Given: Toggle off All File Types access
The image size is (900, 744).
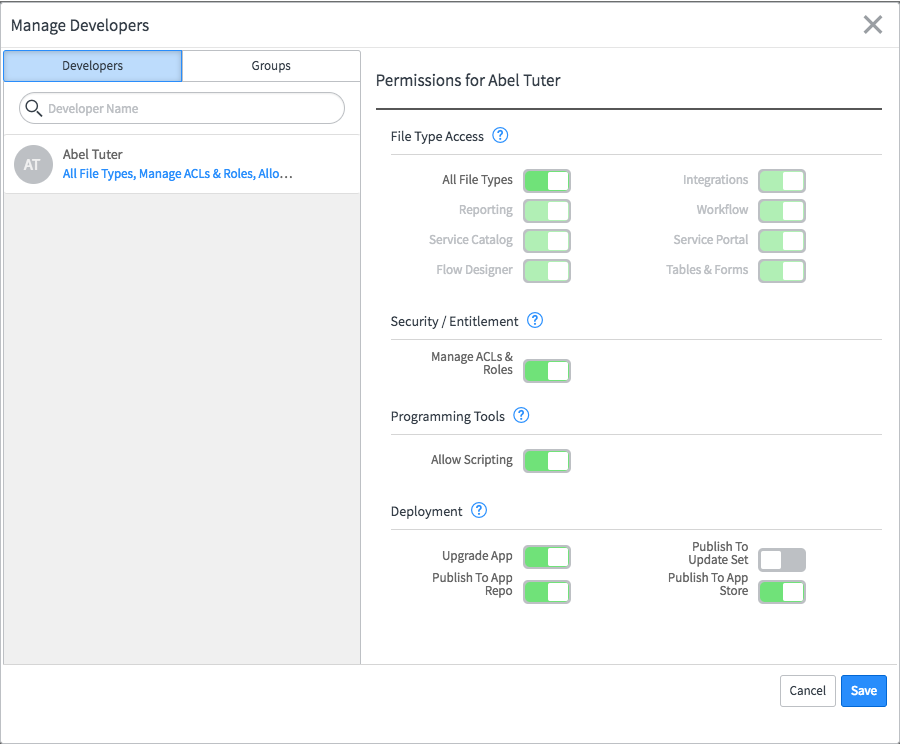Looking at the screenshot, I should pyautogui.click(x=547, y=181).
